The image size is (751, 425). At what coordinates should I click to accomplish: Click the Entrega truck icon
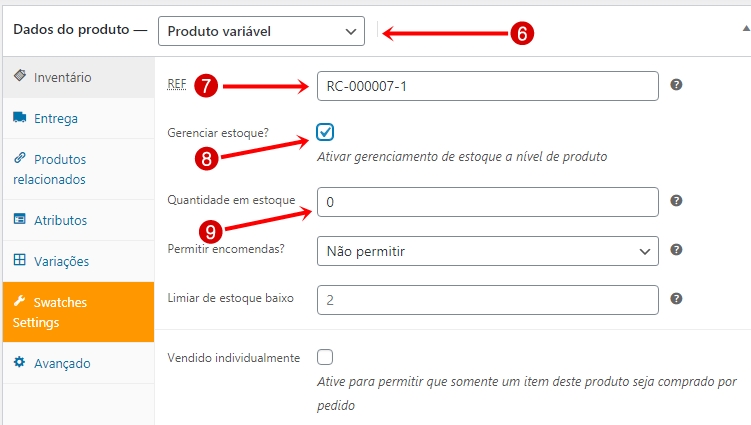pyautogui.click(x=20, y=117)
